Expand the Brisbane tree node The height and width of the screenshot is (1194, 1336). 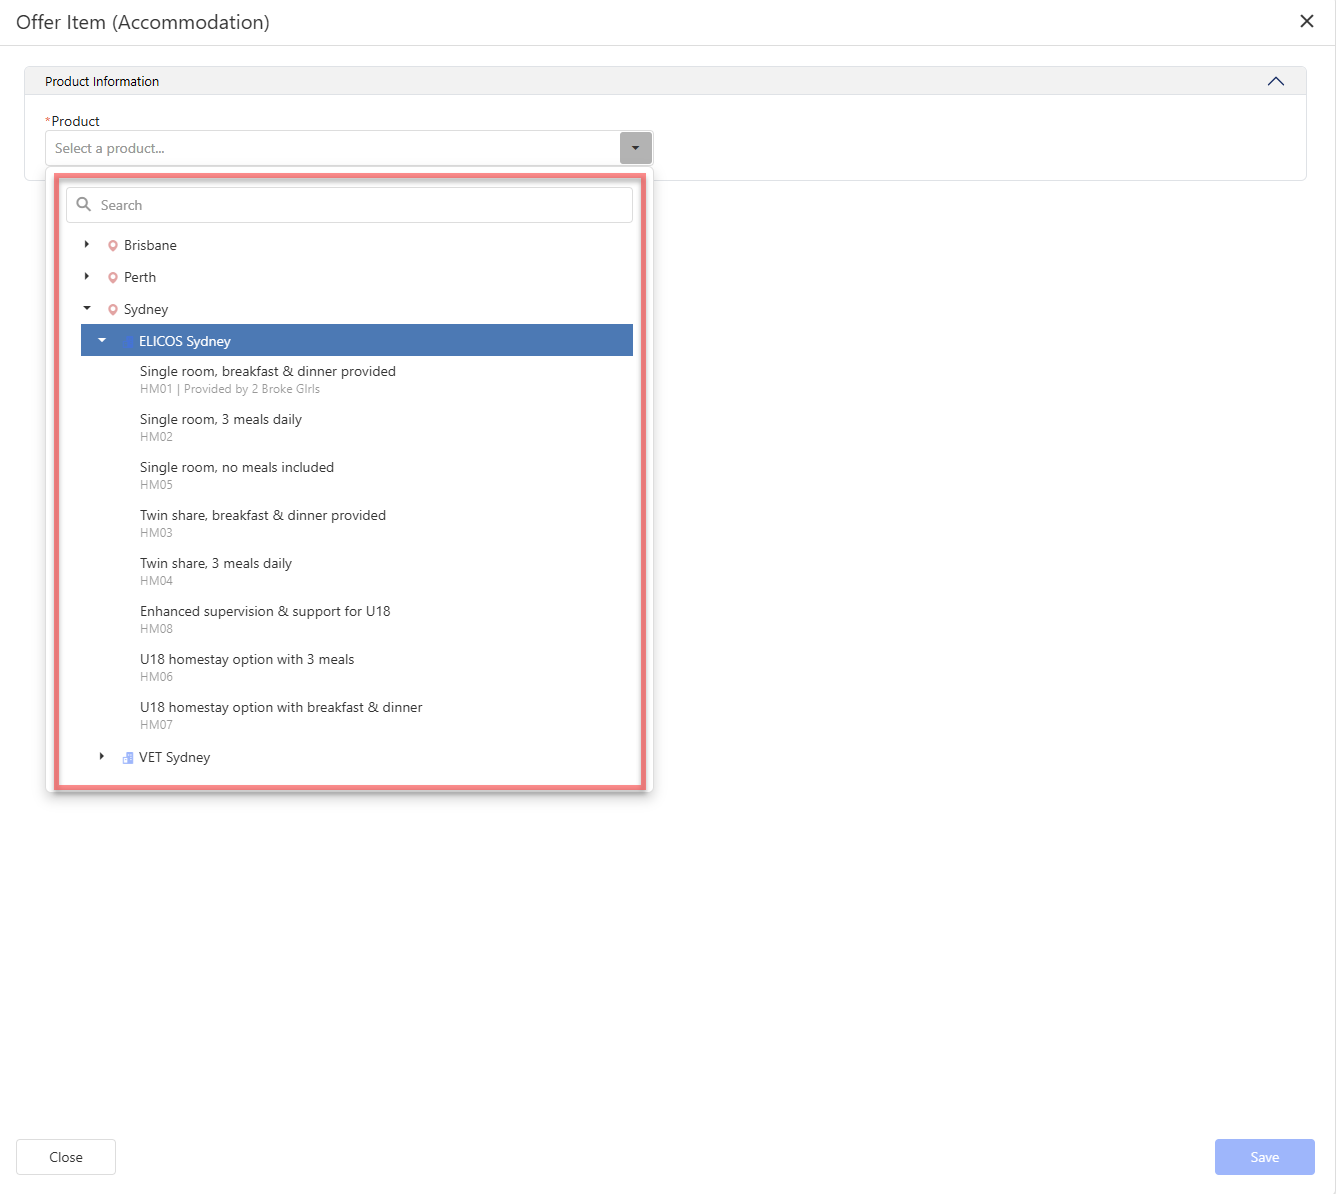(x=87, y=245)
